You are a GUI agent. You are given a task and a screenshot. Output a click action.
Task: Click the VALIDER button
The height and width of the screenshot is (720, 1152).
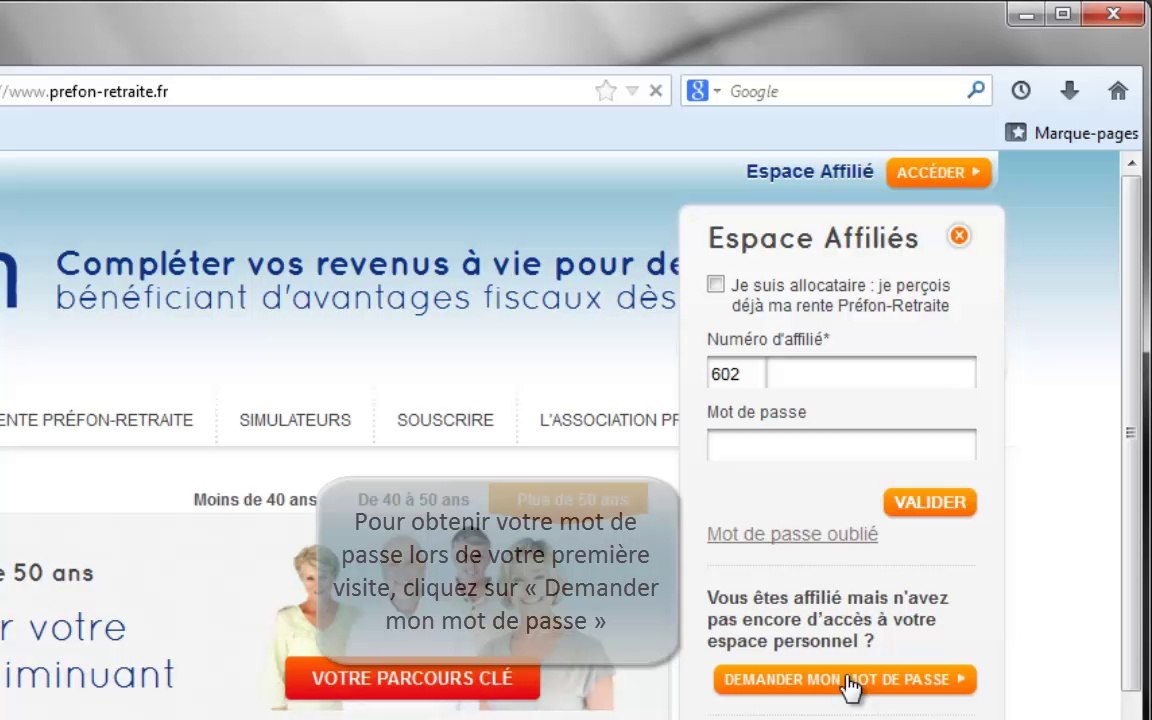tap(929, 503)
